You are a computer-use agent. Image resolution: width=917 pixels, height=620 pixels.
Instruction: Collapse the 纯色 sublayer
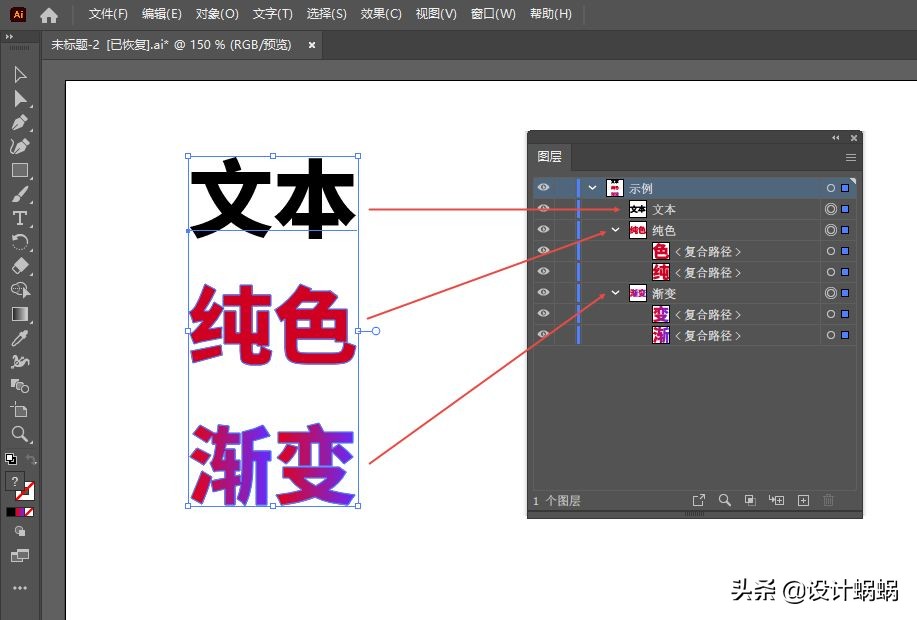[x=616, y=229]
